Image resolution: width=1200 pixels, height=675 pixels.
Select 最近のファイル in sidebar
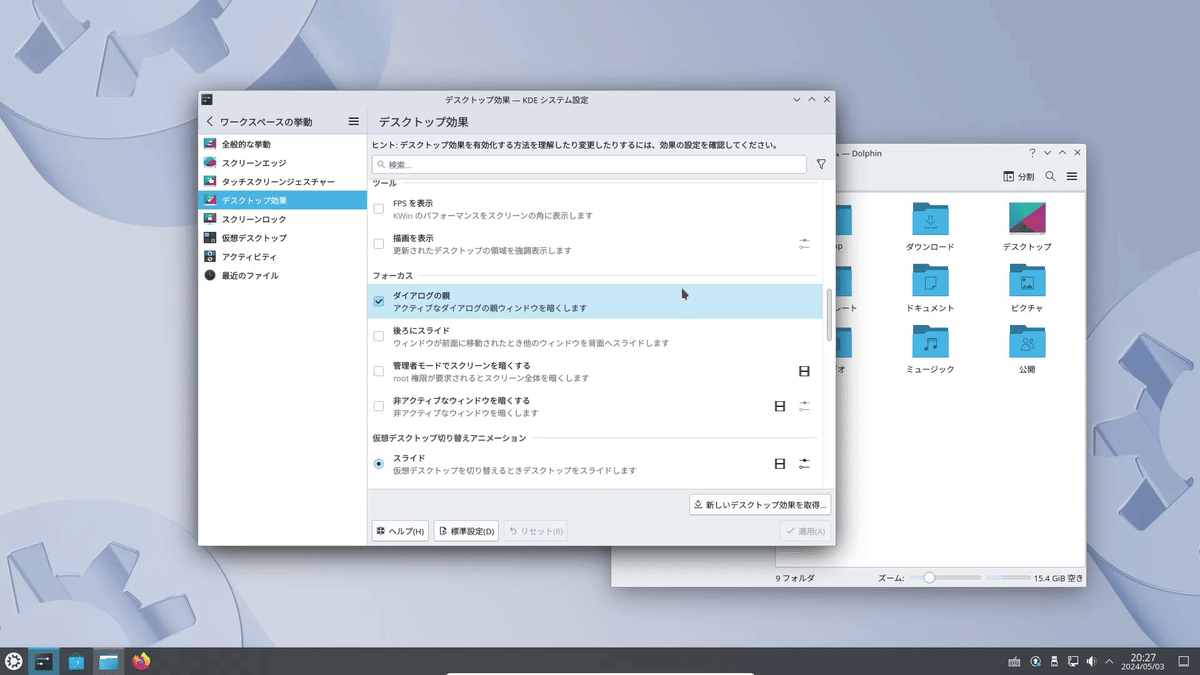(283, 275)
